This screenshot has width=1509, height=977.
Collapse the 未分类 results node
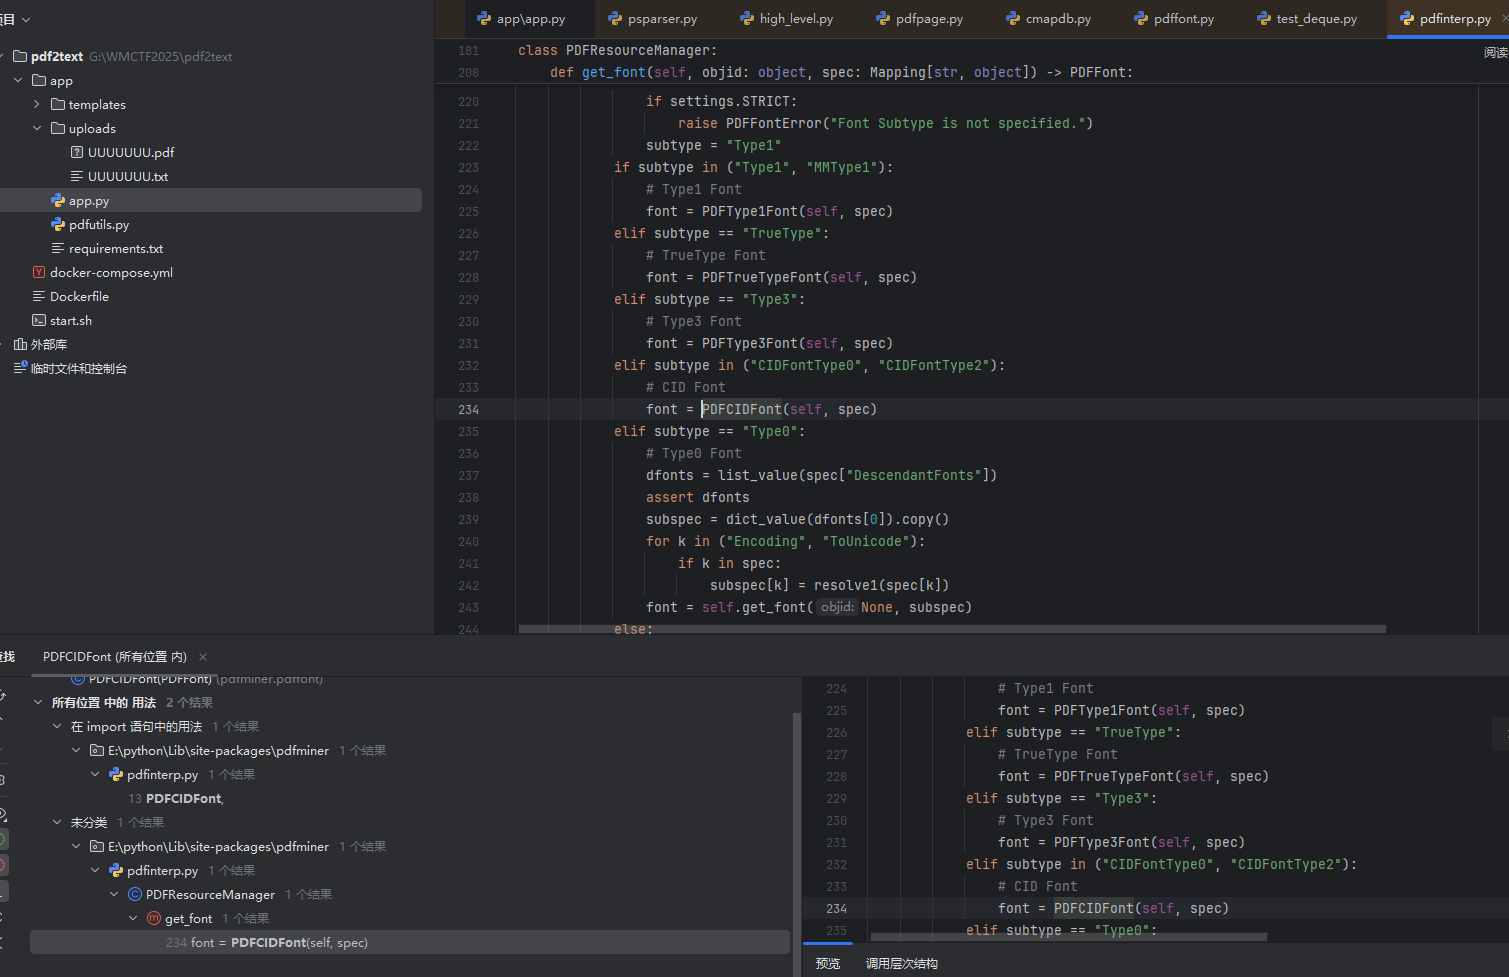57,823
